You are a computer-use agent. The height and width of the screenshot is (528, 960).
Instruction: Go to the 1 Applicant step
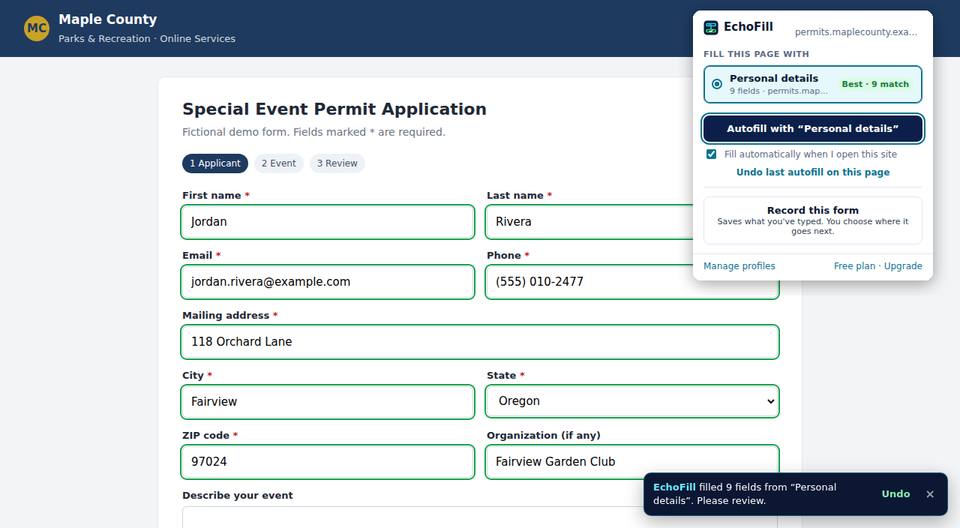click(215, 164)
